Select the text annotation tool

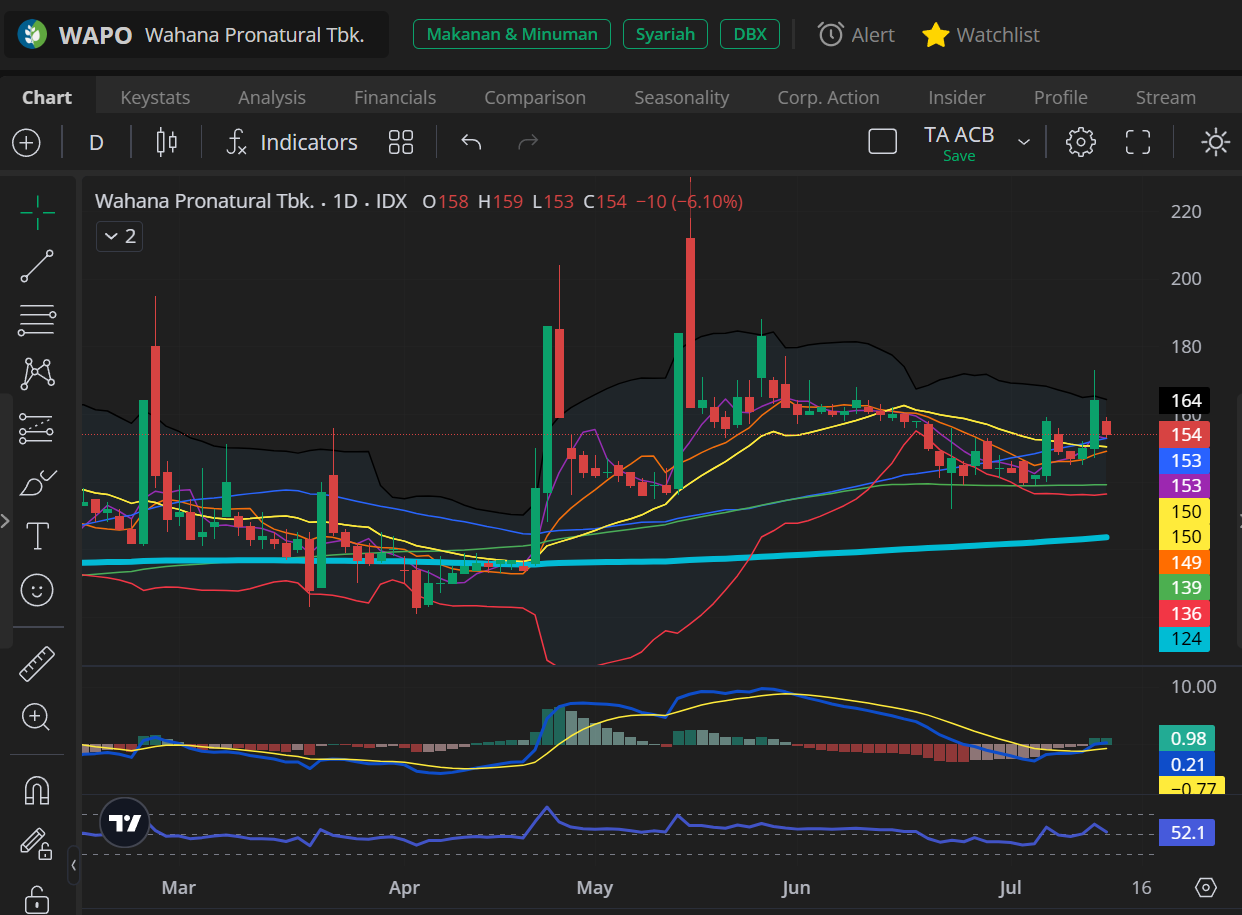[37, 536]
